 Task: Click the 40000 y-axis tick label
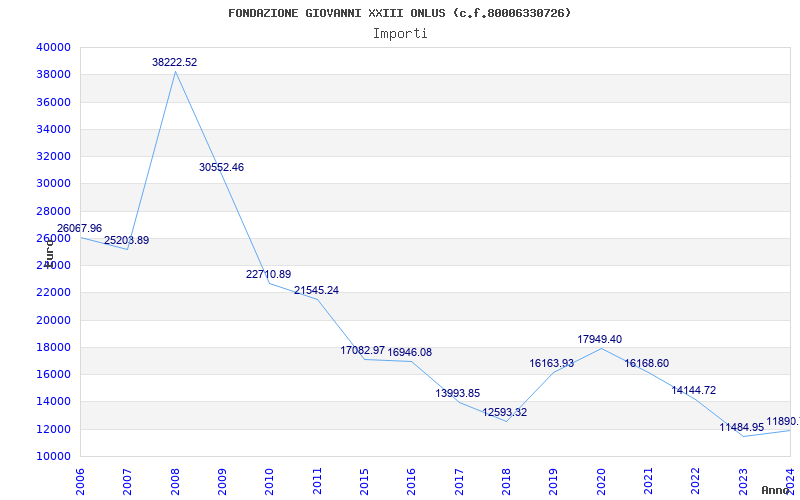click(53, 47)
